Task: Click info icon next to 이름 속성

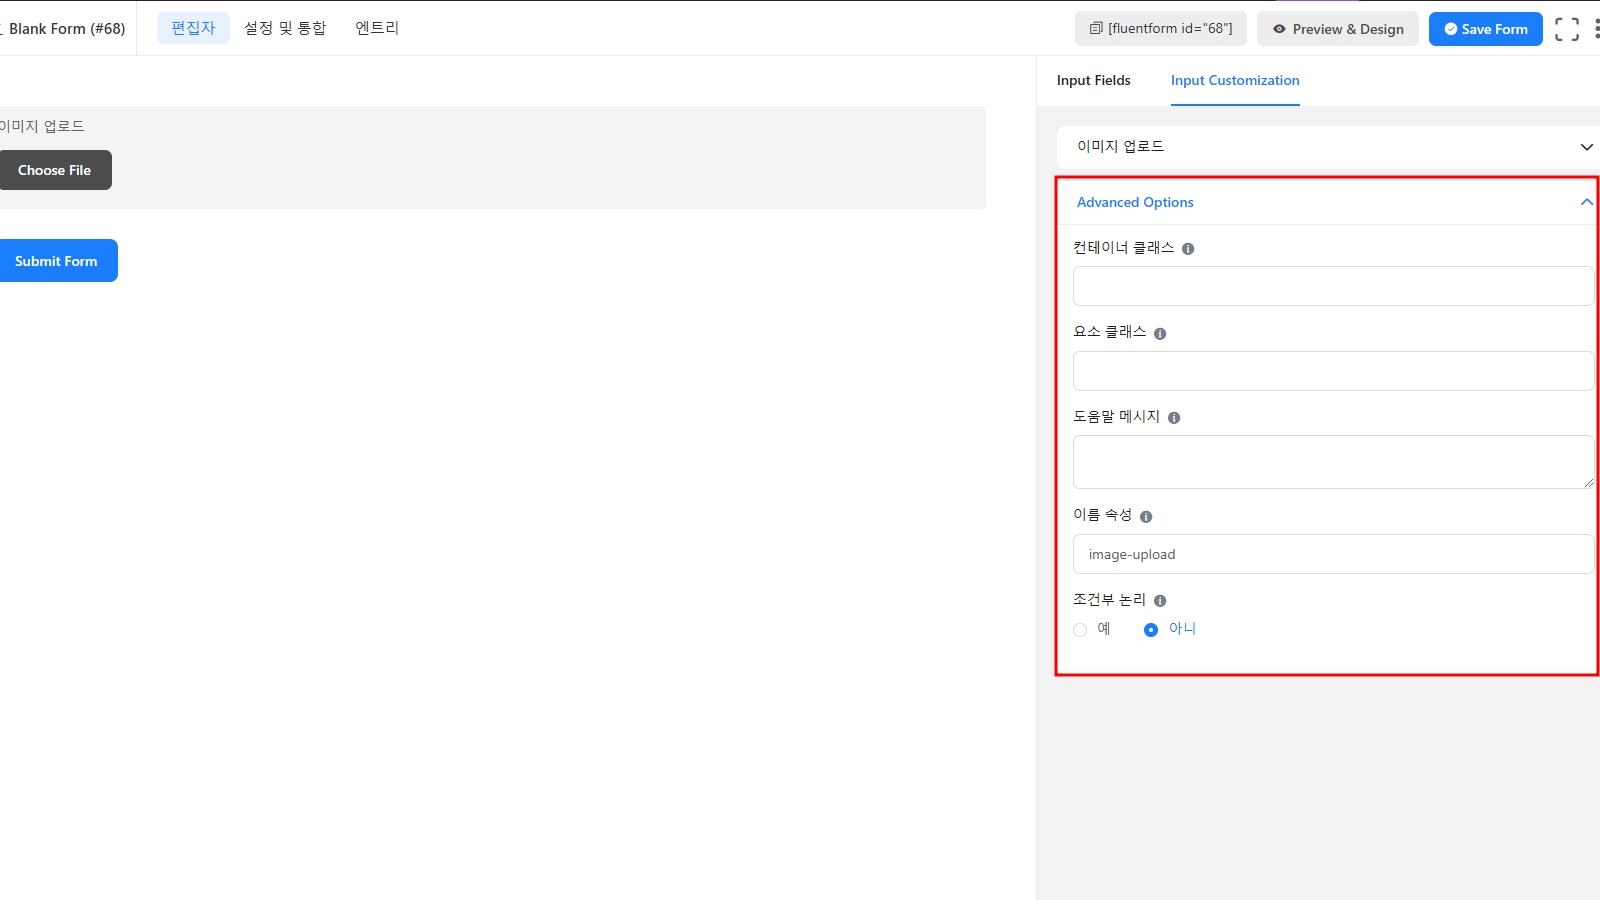Action: pos(1146,517)
